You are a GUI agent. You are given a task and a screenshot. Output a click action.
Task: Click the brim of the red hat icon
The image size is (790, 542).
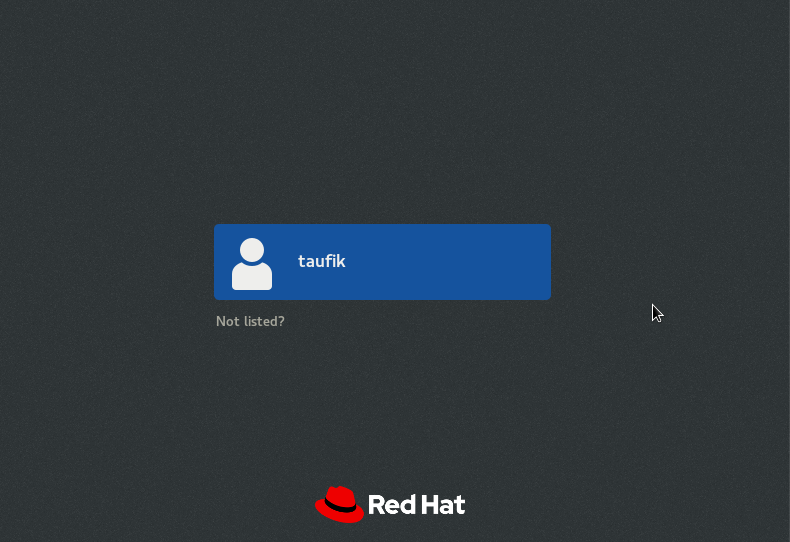coord(339,516)
